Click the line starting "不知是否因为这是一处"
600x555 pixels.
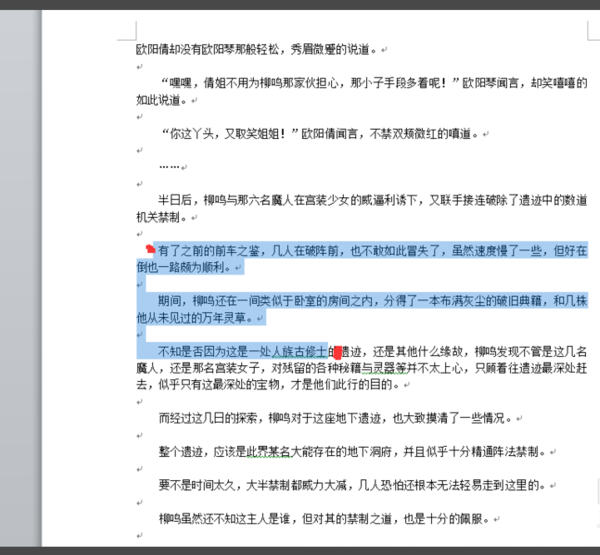point(373,351)
